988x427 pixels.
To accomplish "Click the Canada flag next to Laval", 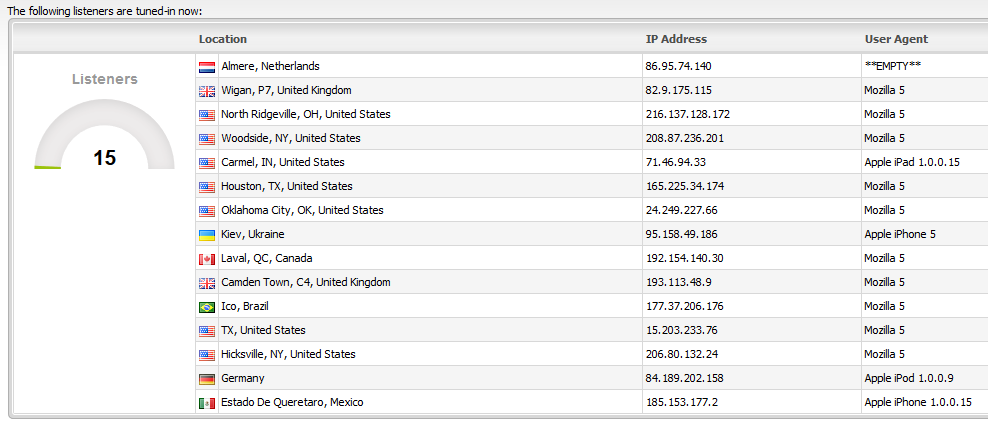I will coord(207,259).
